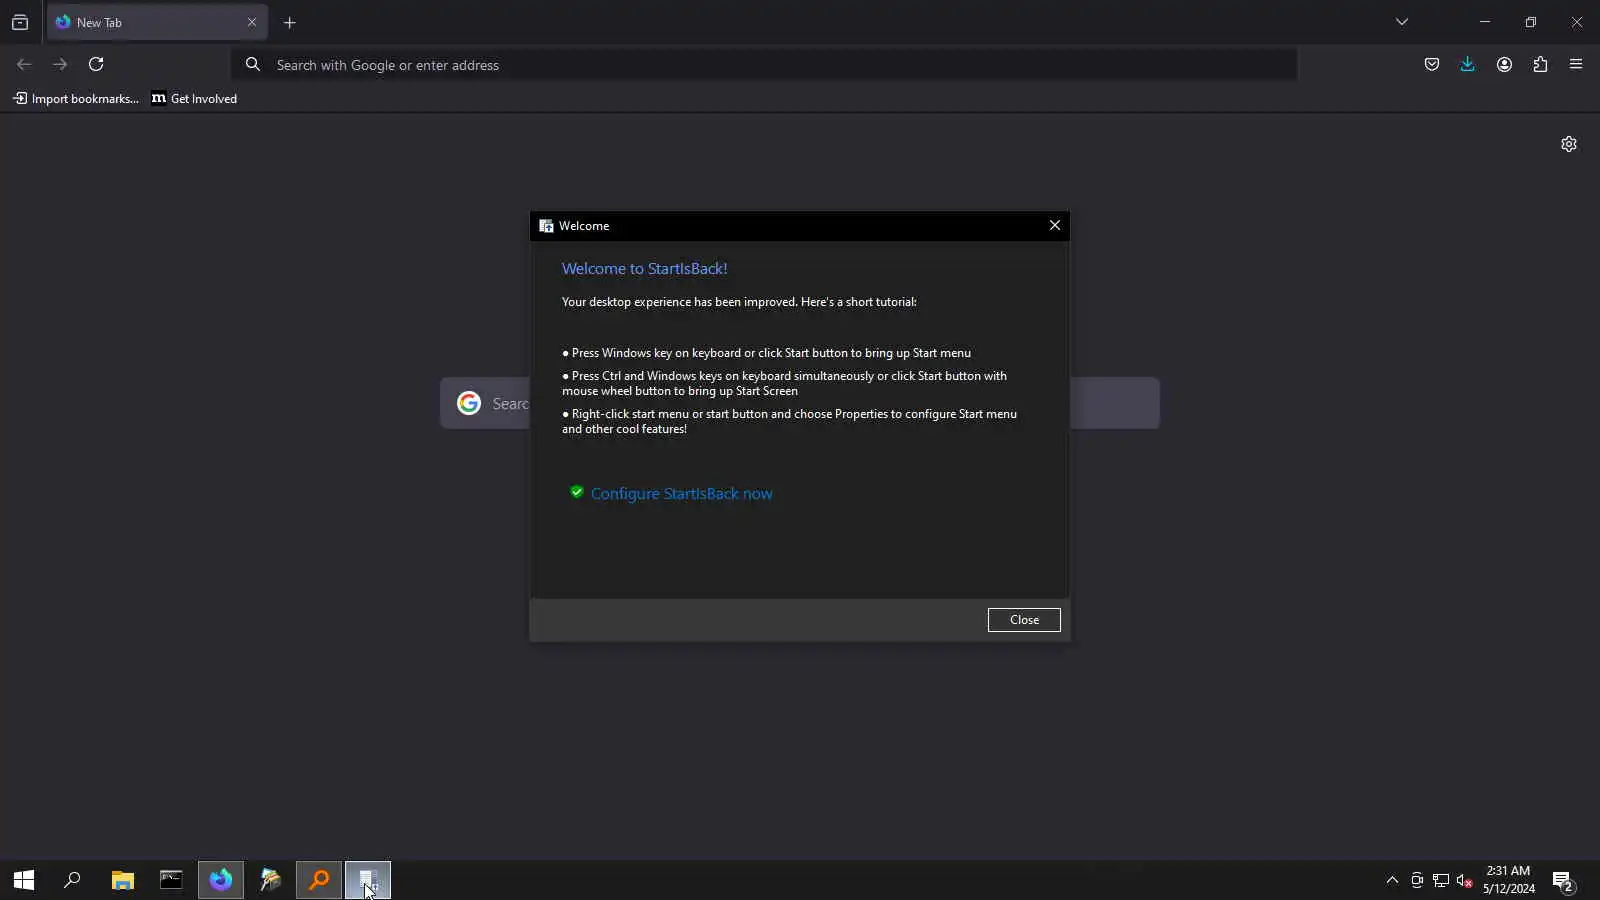
Task: Switch to Firefox from the taskbar
Action: pyautogui.click(x=221, y=880)
